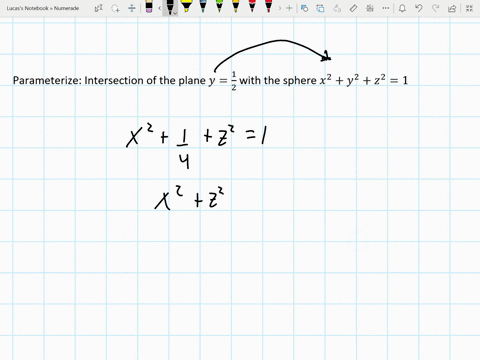Image resolution: width=480 pixels, height=360 pixels.
Task: Click the sphere equation x²+y²+z²=1
Action: pyautogui.click(x=364, y=80)
